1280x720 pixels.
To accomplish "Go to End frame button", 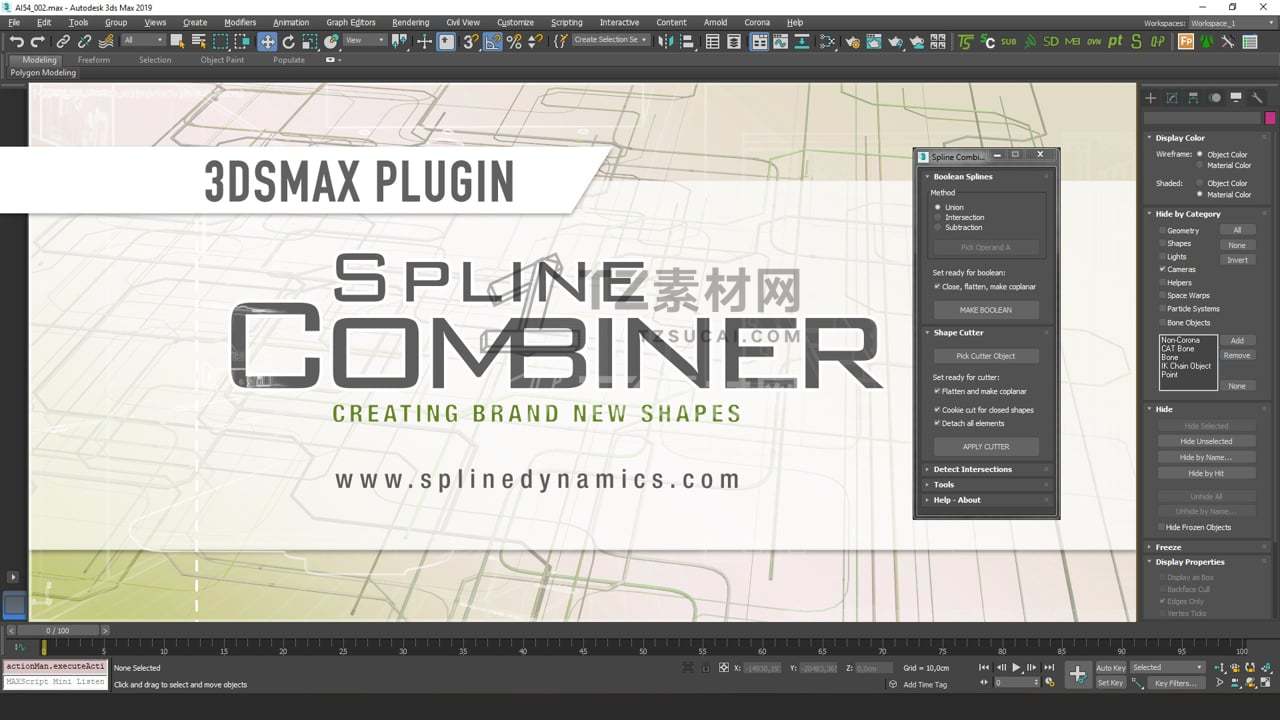I will (1049, 667).
